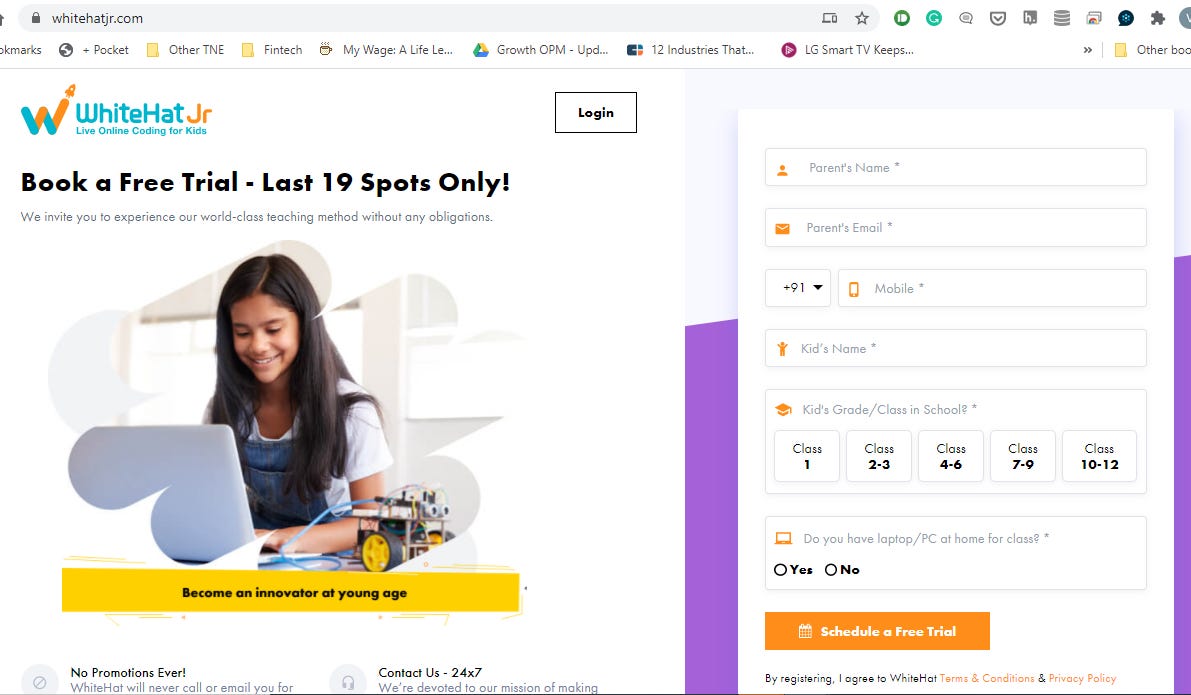
Task: Open the Terms & Conditions link
Action: coord(987,678)
